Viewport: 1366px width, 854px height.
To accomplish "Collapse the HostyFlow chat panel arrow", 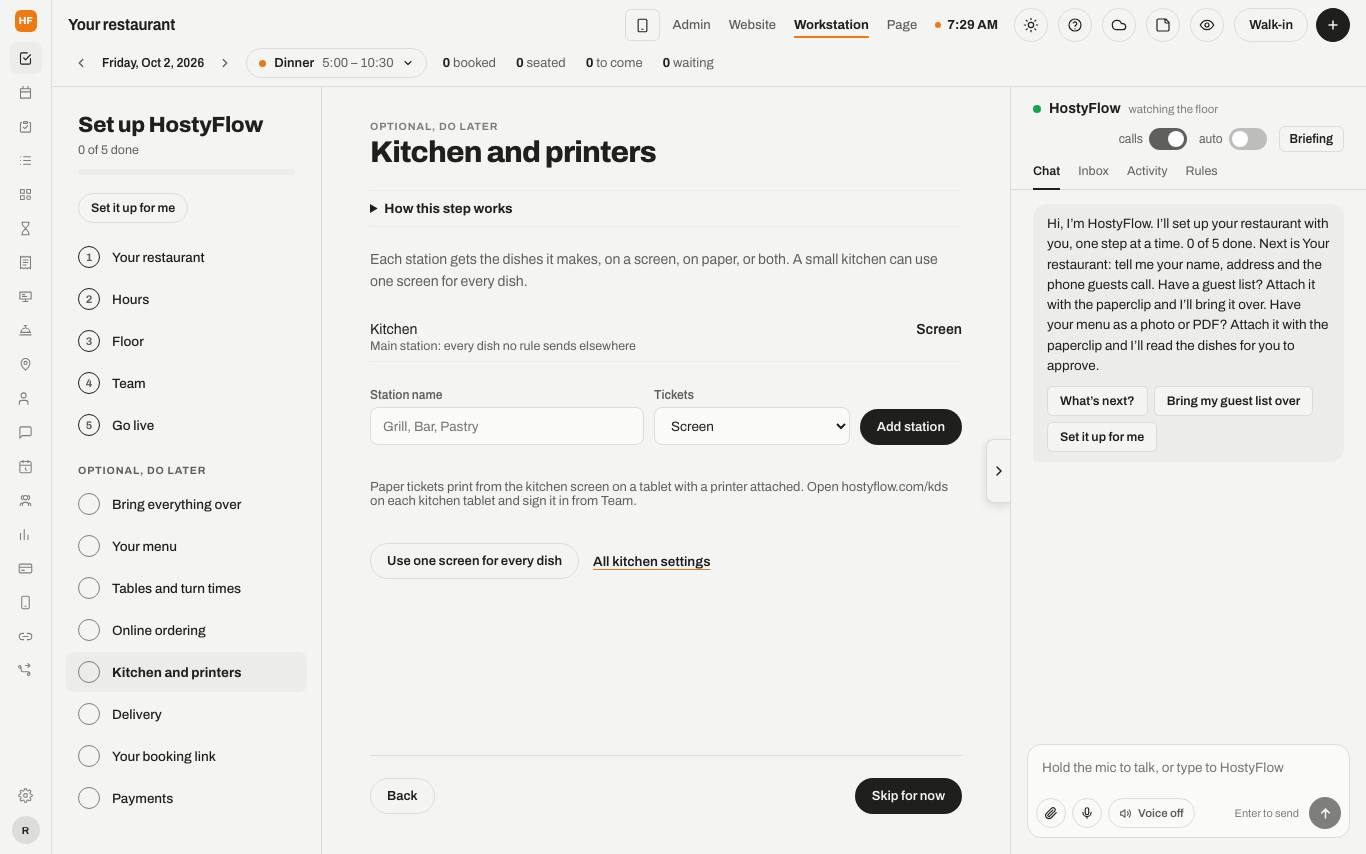I will (x=998, y=471).
